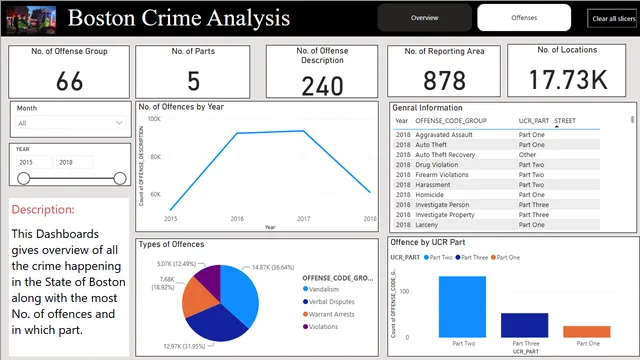640x360 pixels.
Task: Select the Investigate Property table row
Action: pyautogui.click(x=496, y=215)
